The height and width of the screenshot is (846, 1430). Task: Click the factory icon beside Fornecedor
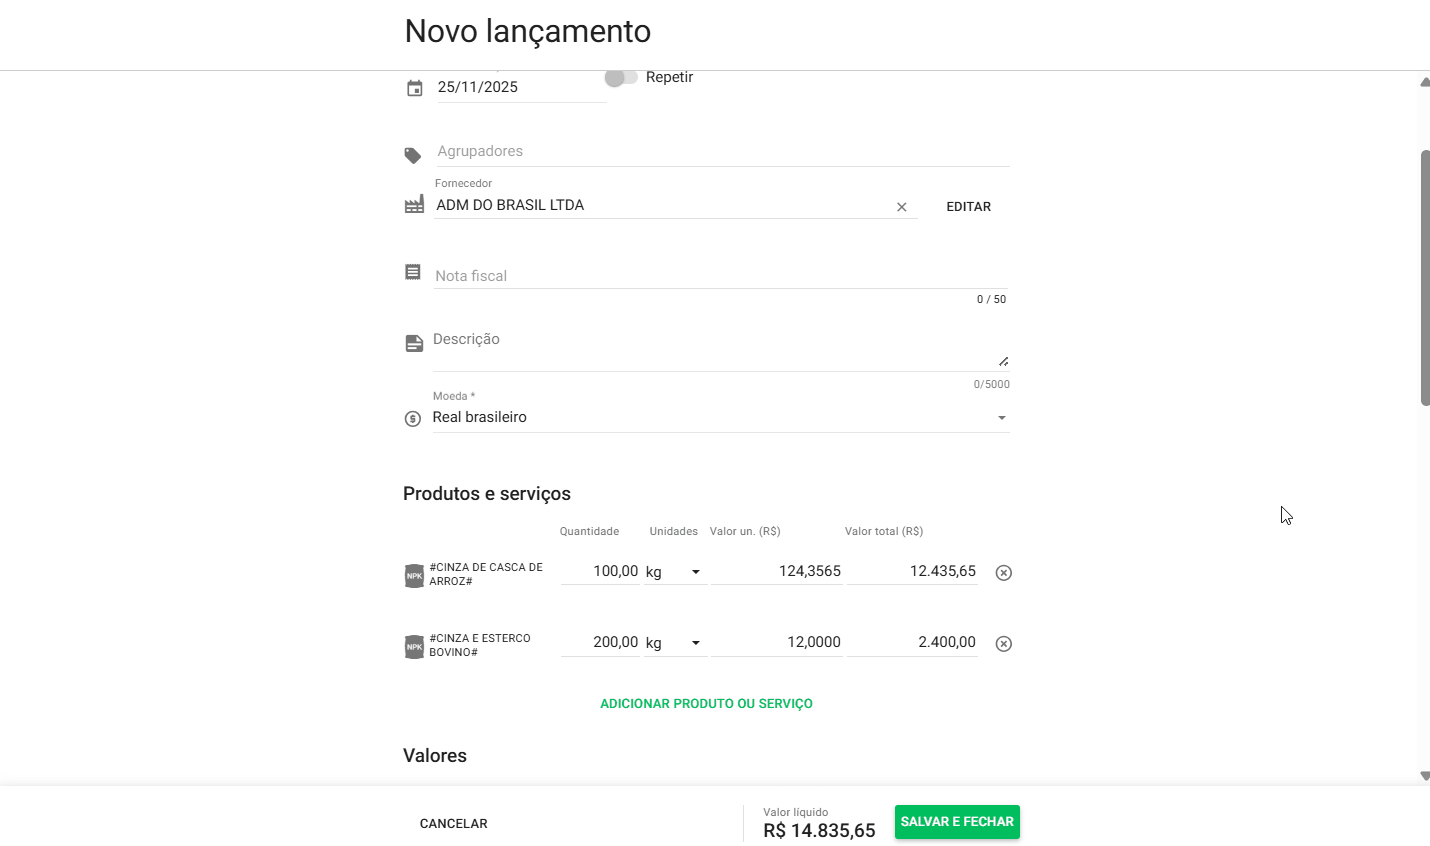414,205
